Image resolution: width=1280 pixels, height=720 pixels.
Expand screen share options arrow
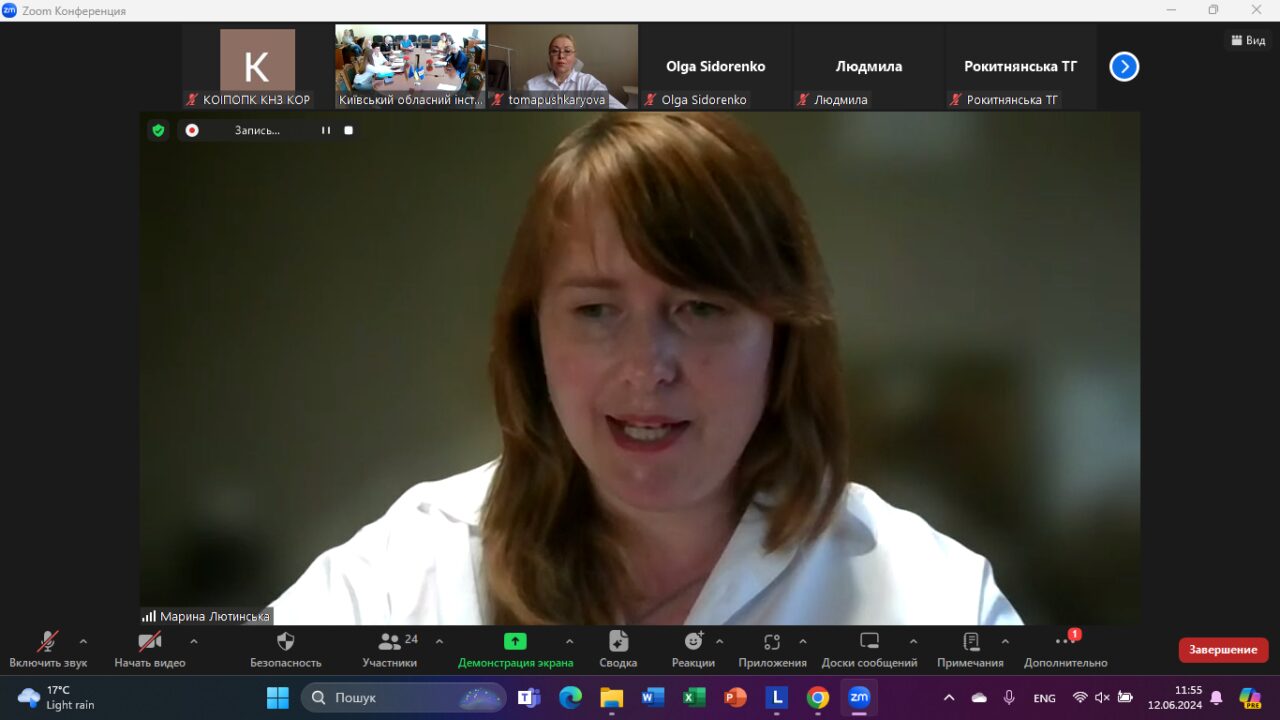coord(570,641)
